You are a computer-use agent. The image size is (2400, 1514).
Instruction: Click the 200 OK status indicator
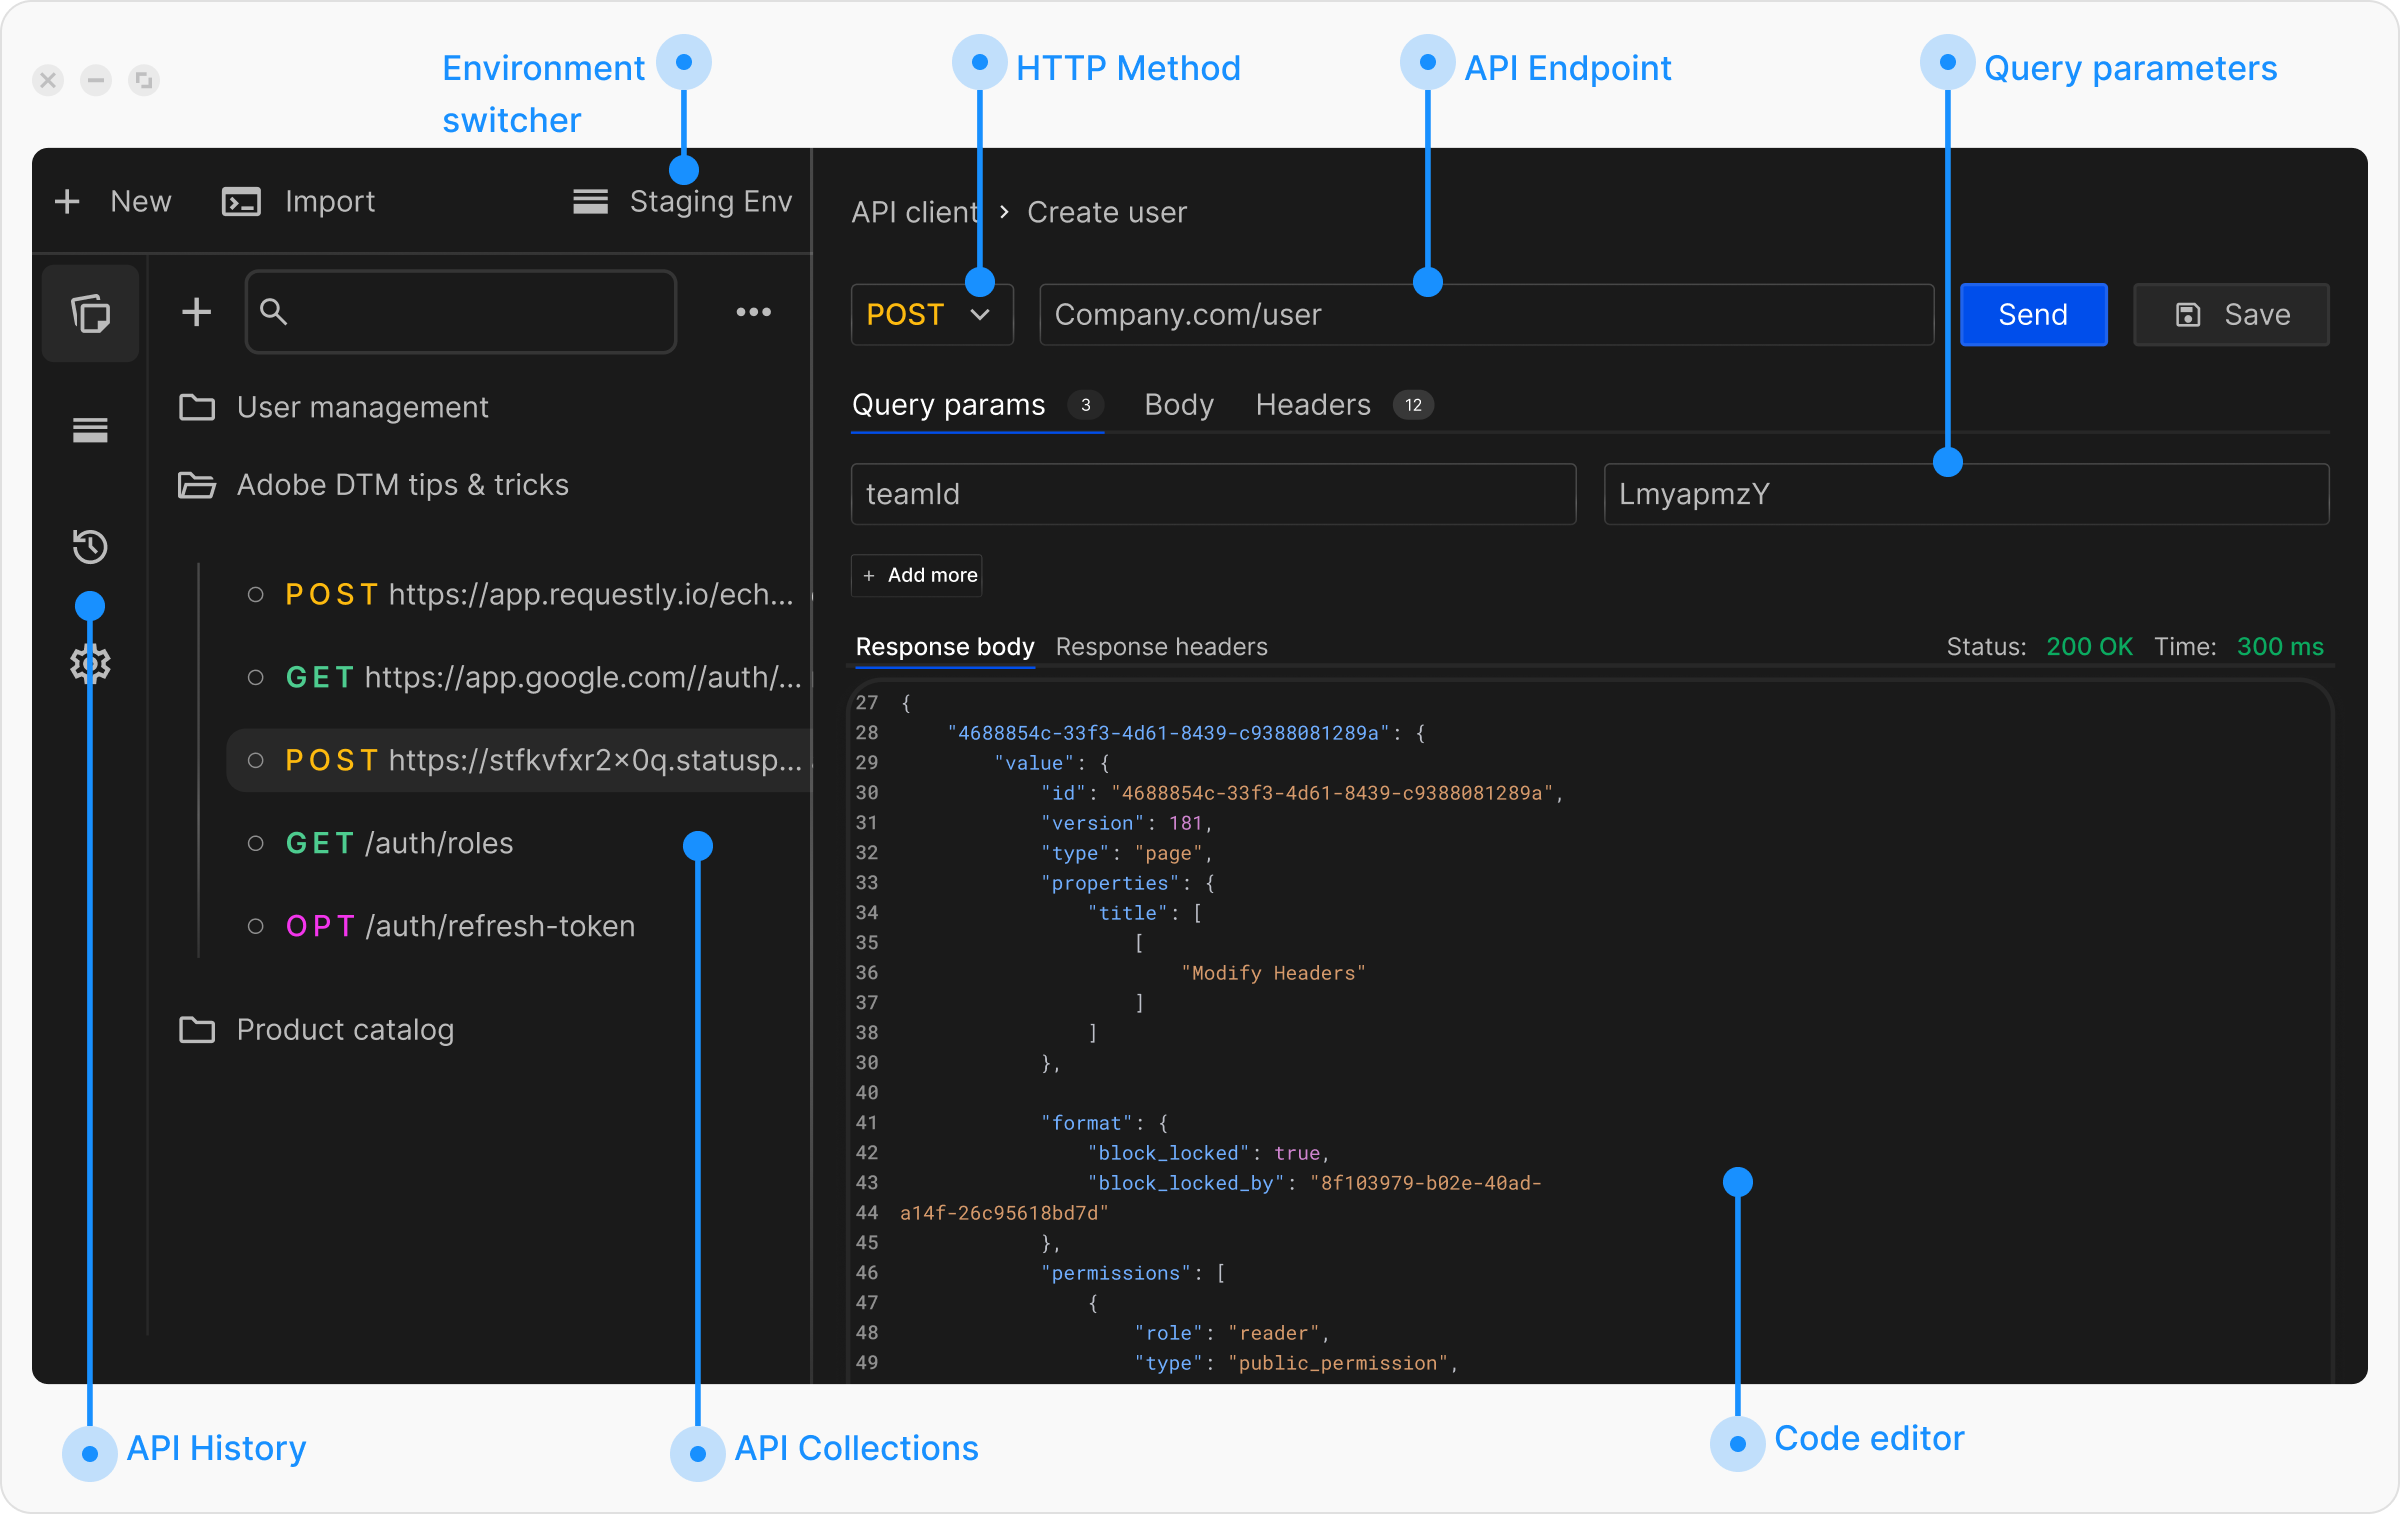(x=2089, y=646)
